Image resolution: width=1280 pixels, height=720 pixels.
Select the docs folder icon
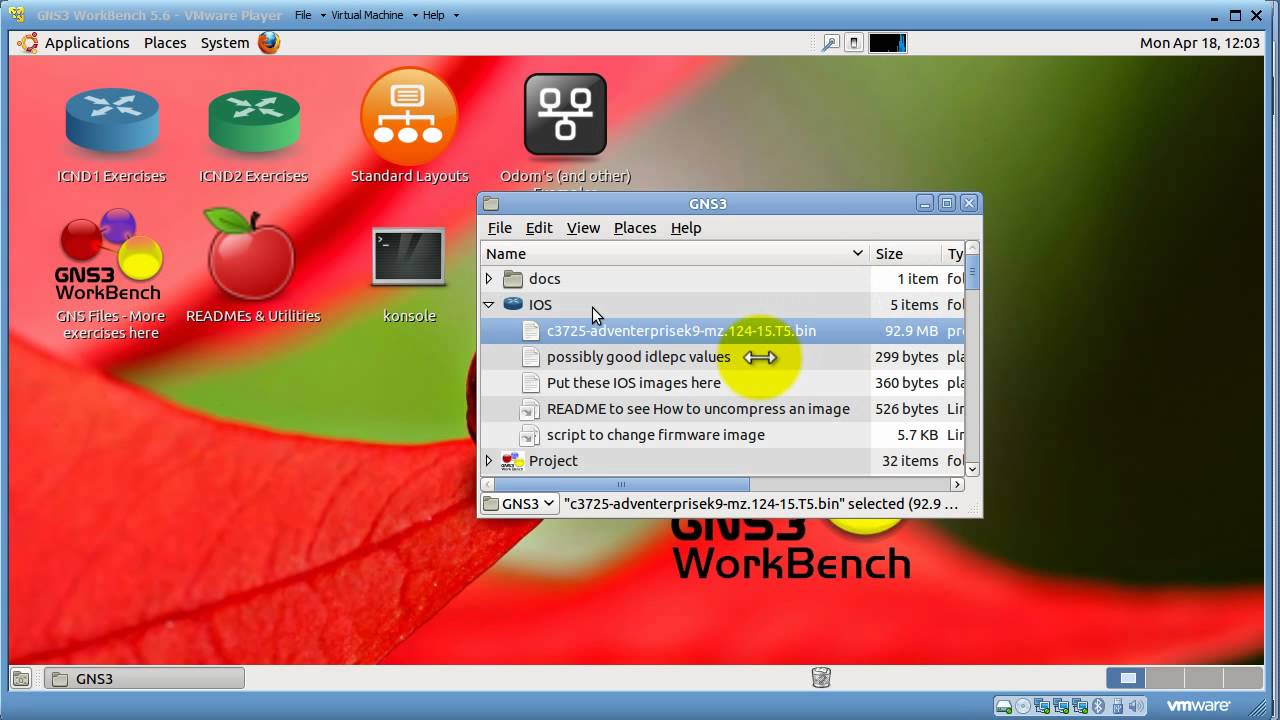513,279
